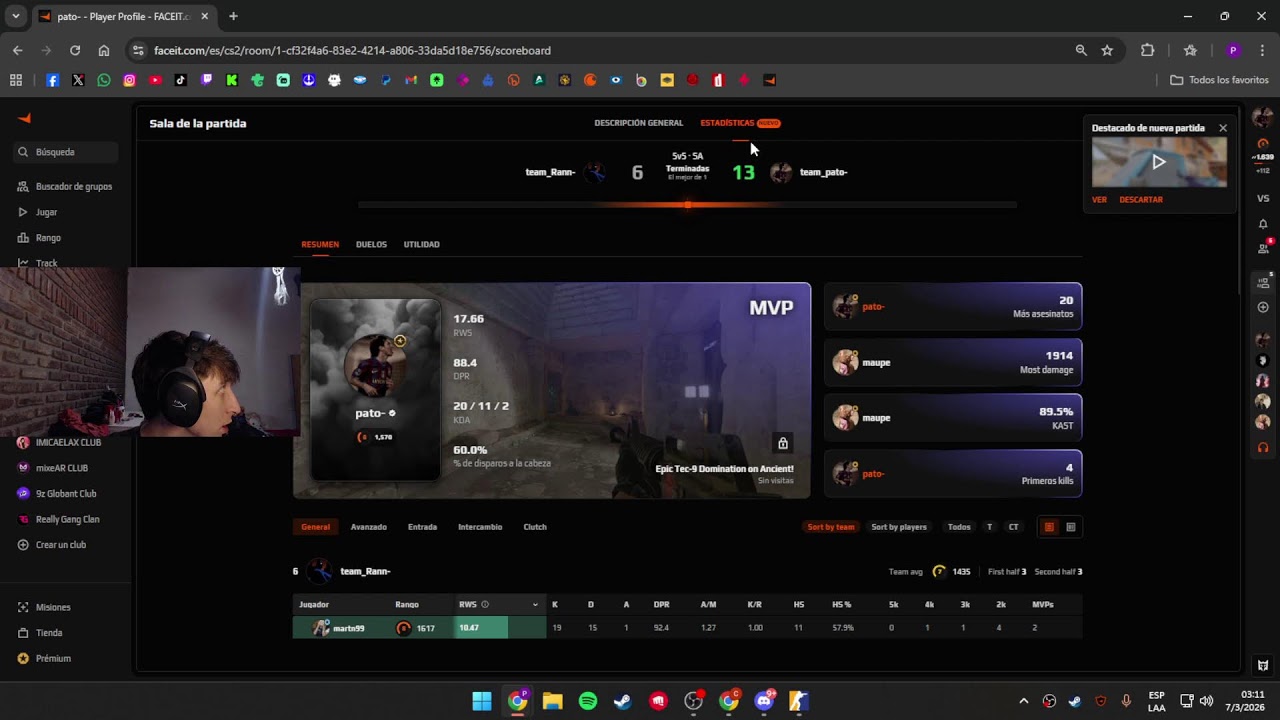
Task: Select the Entrada stats tab
Action: pyautogui.click(x=422, y=527)
